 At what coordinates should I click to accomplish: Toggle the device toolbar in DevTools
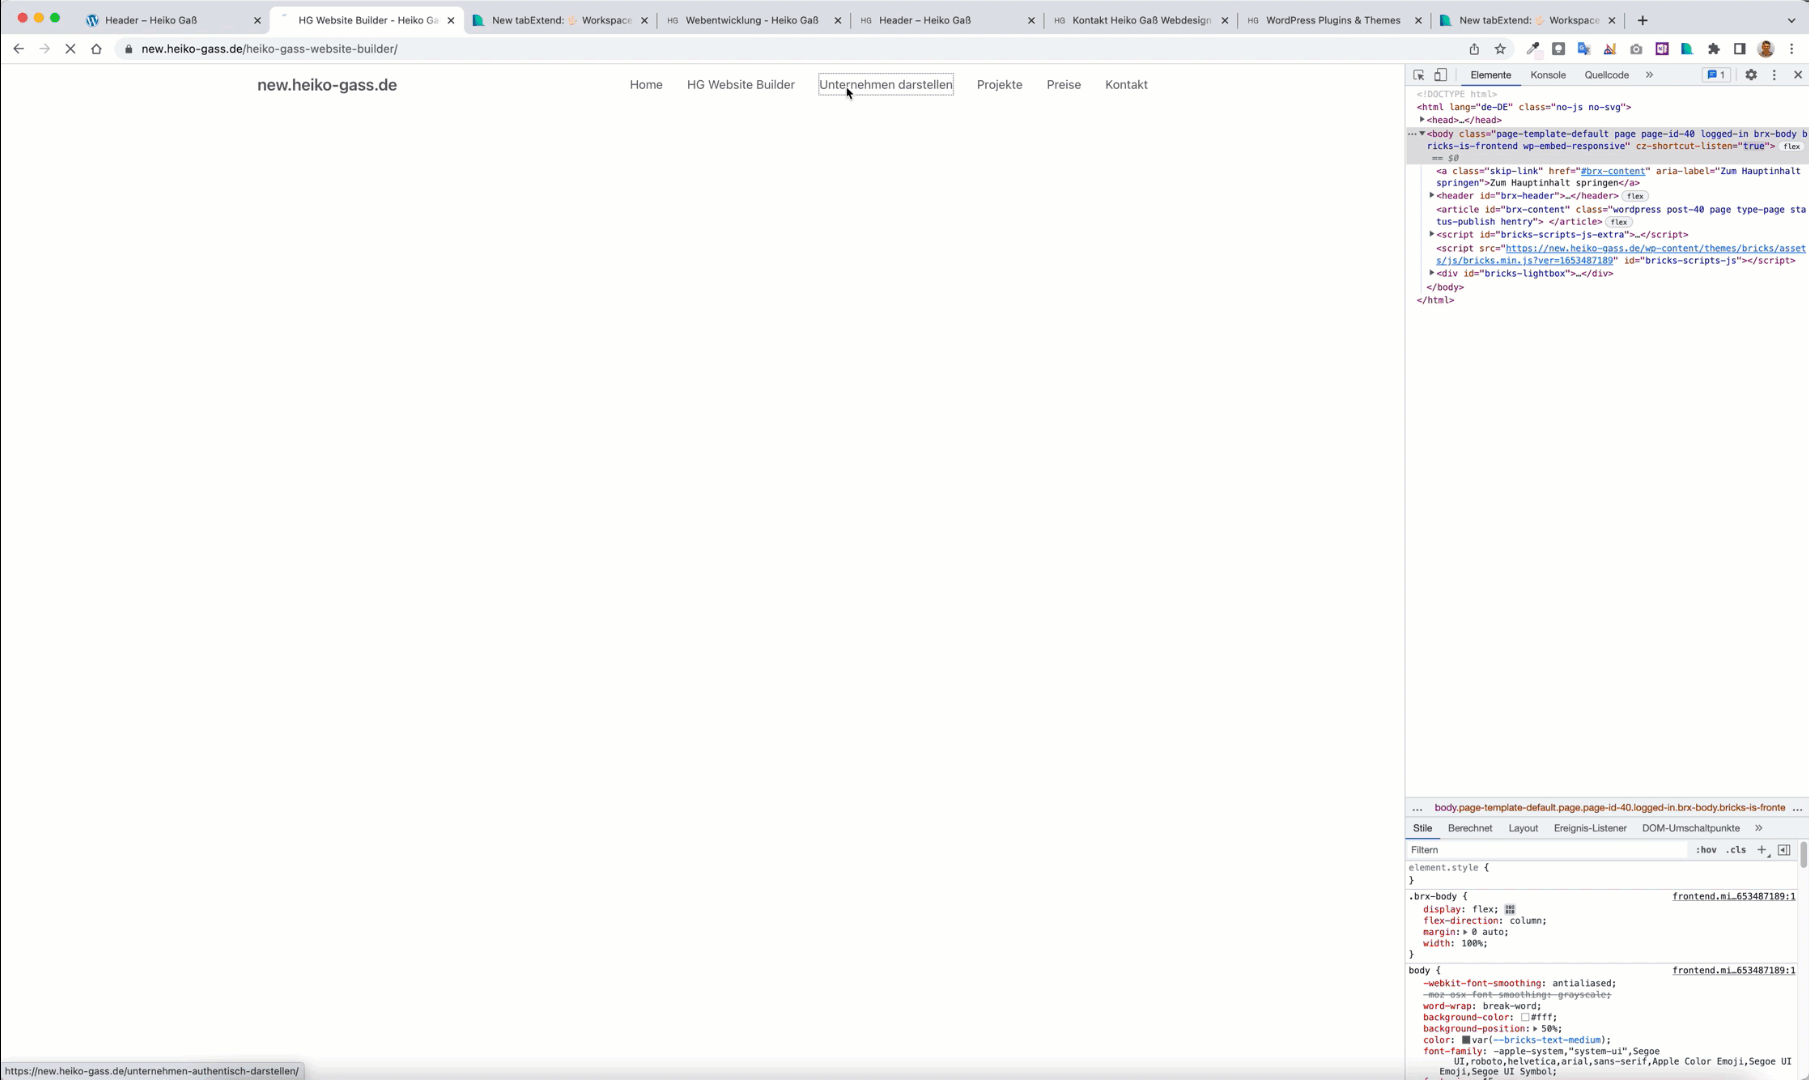coord(1441,75)
